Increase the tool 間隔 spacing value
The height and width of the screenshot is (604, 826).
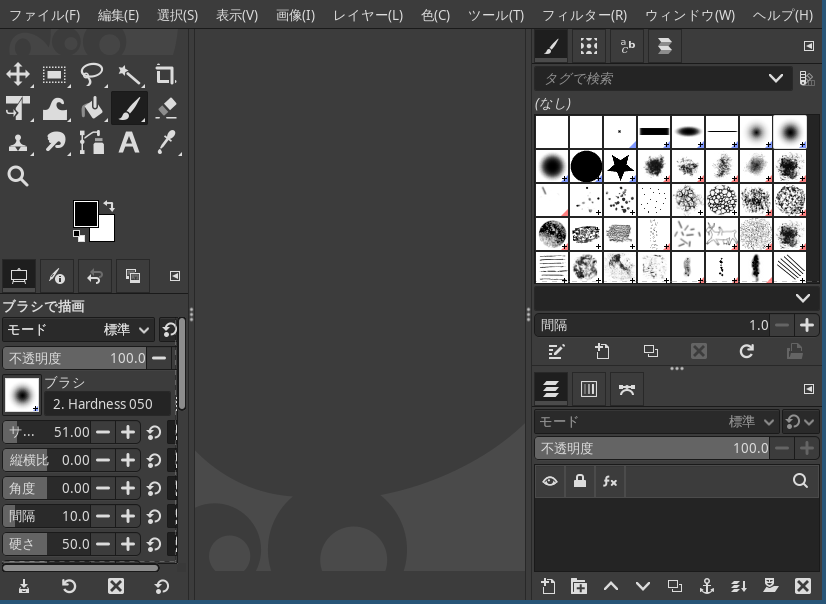click(x=128, y=516)
